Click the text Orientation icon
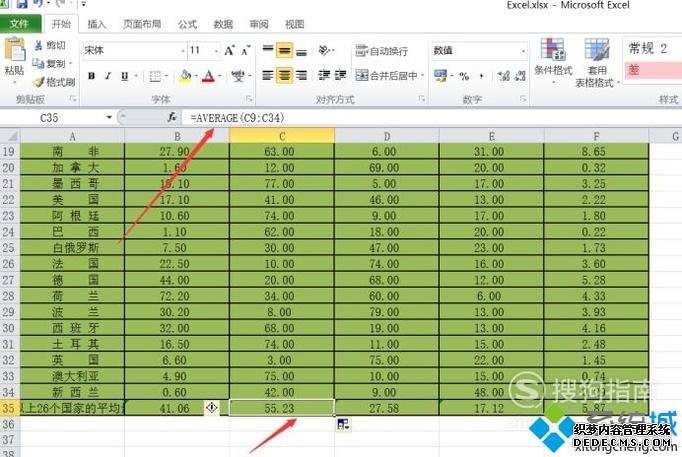Image resolution: width=682 pixels, height=457 pixels. coord(324,50)
